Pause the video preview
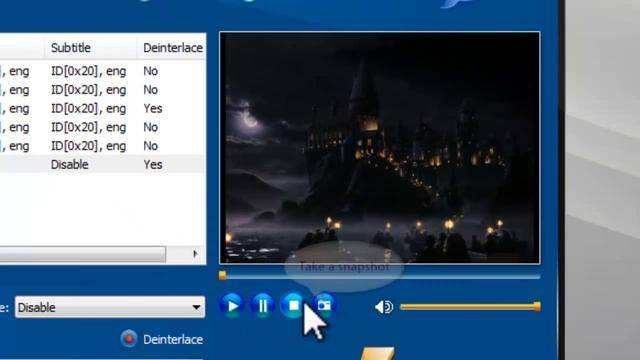Image resolution: width=640 pixels, height=360 pixels. [262, 305]
